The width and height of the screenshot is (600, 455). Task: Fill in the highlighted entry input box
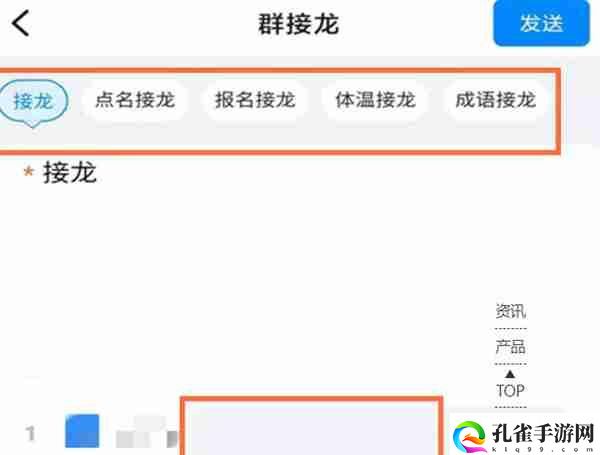point(311,427)
